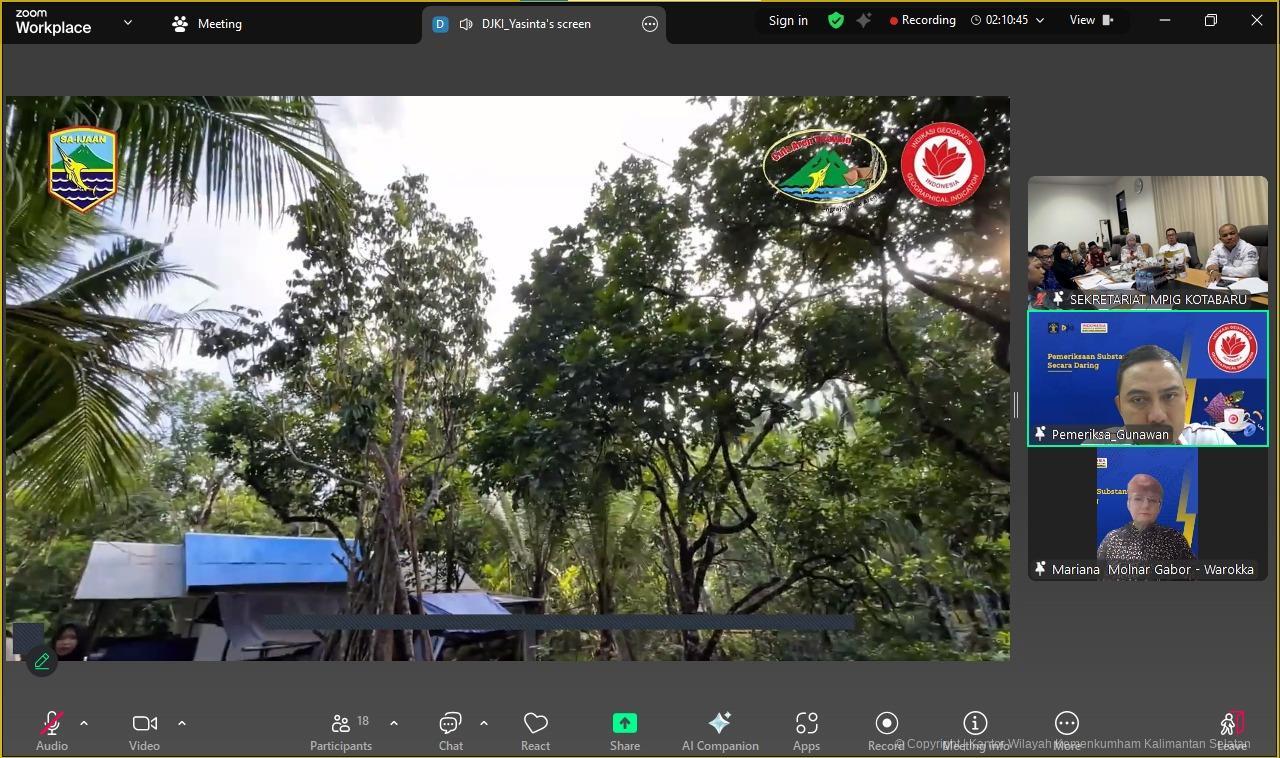Expand the chat options arrow
Screen dimensions: 1280x758
(484, 723)
